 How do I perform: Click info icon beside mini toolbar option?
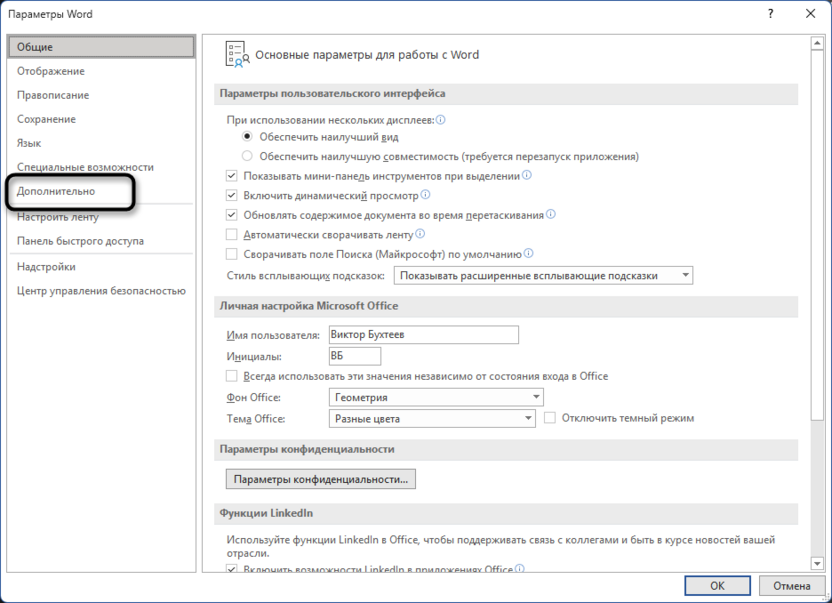526,175
